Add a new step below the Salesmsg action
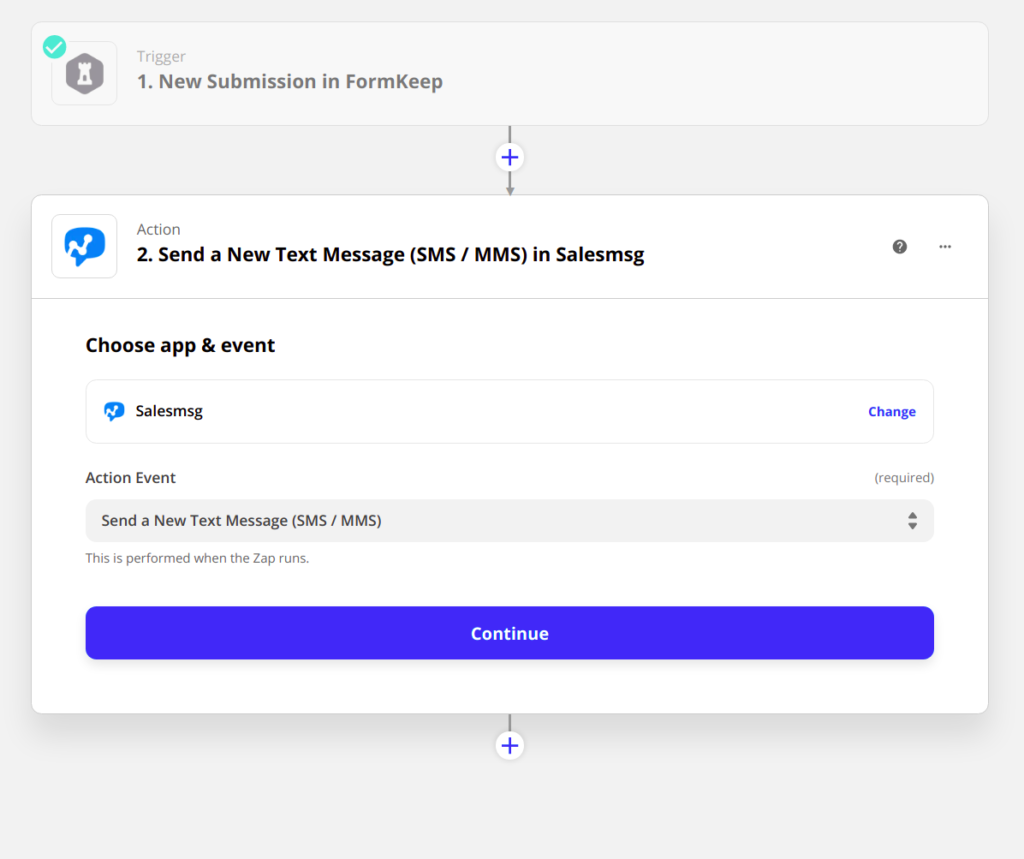The width and height of the screenshot is (1024, 859). coord(510,746)
